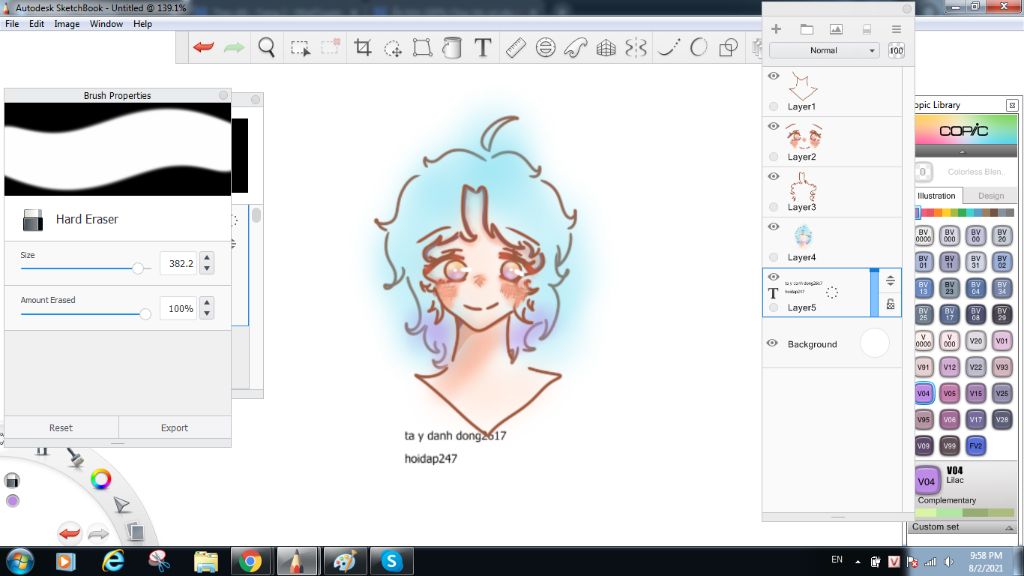
Task: Toggle visibility of Layer4
Action: 773,227
